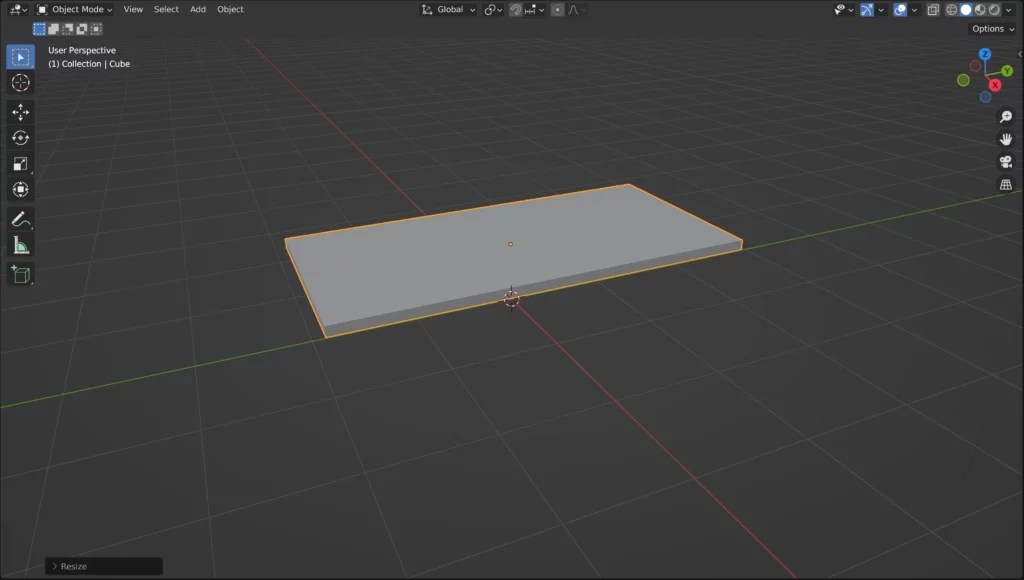The width and height of the screenshot is (1024, 580).
Task: Open the View menu
Action: click(133, 9)
